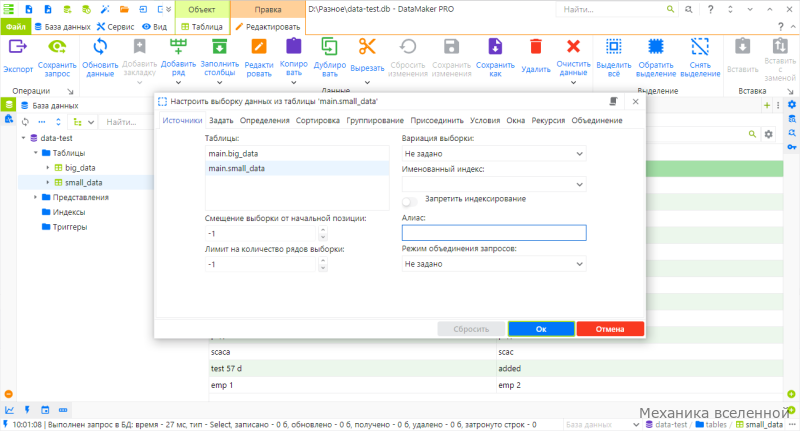Click 'tables' breadcrumb in status bar
This screenshot has width=800, height=431.
tap(711, 424)
